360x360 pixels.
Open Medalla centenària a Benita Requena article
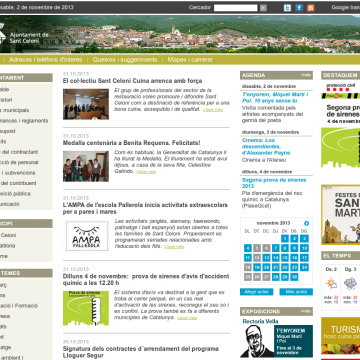point(132,143)
